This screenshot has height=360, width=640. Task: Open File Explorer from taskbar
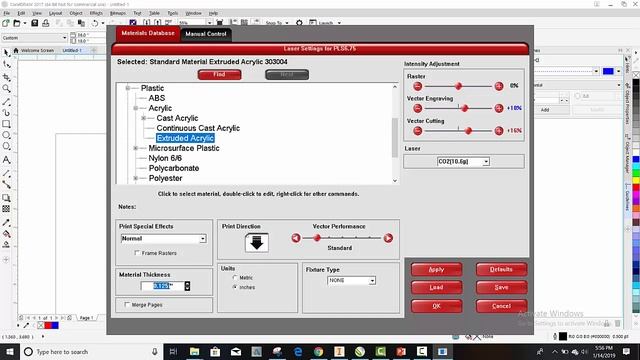click(x=195, y=351)
